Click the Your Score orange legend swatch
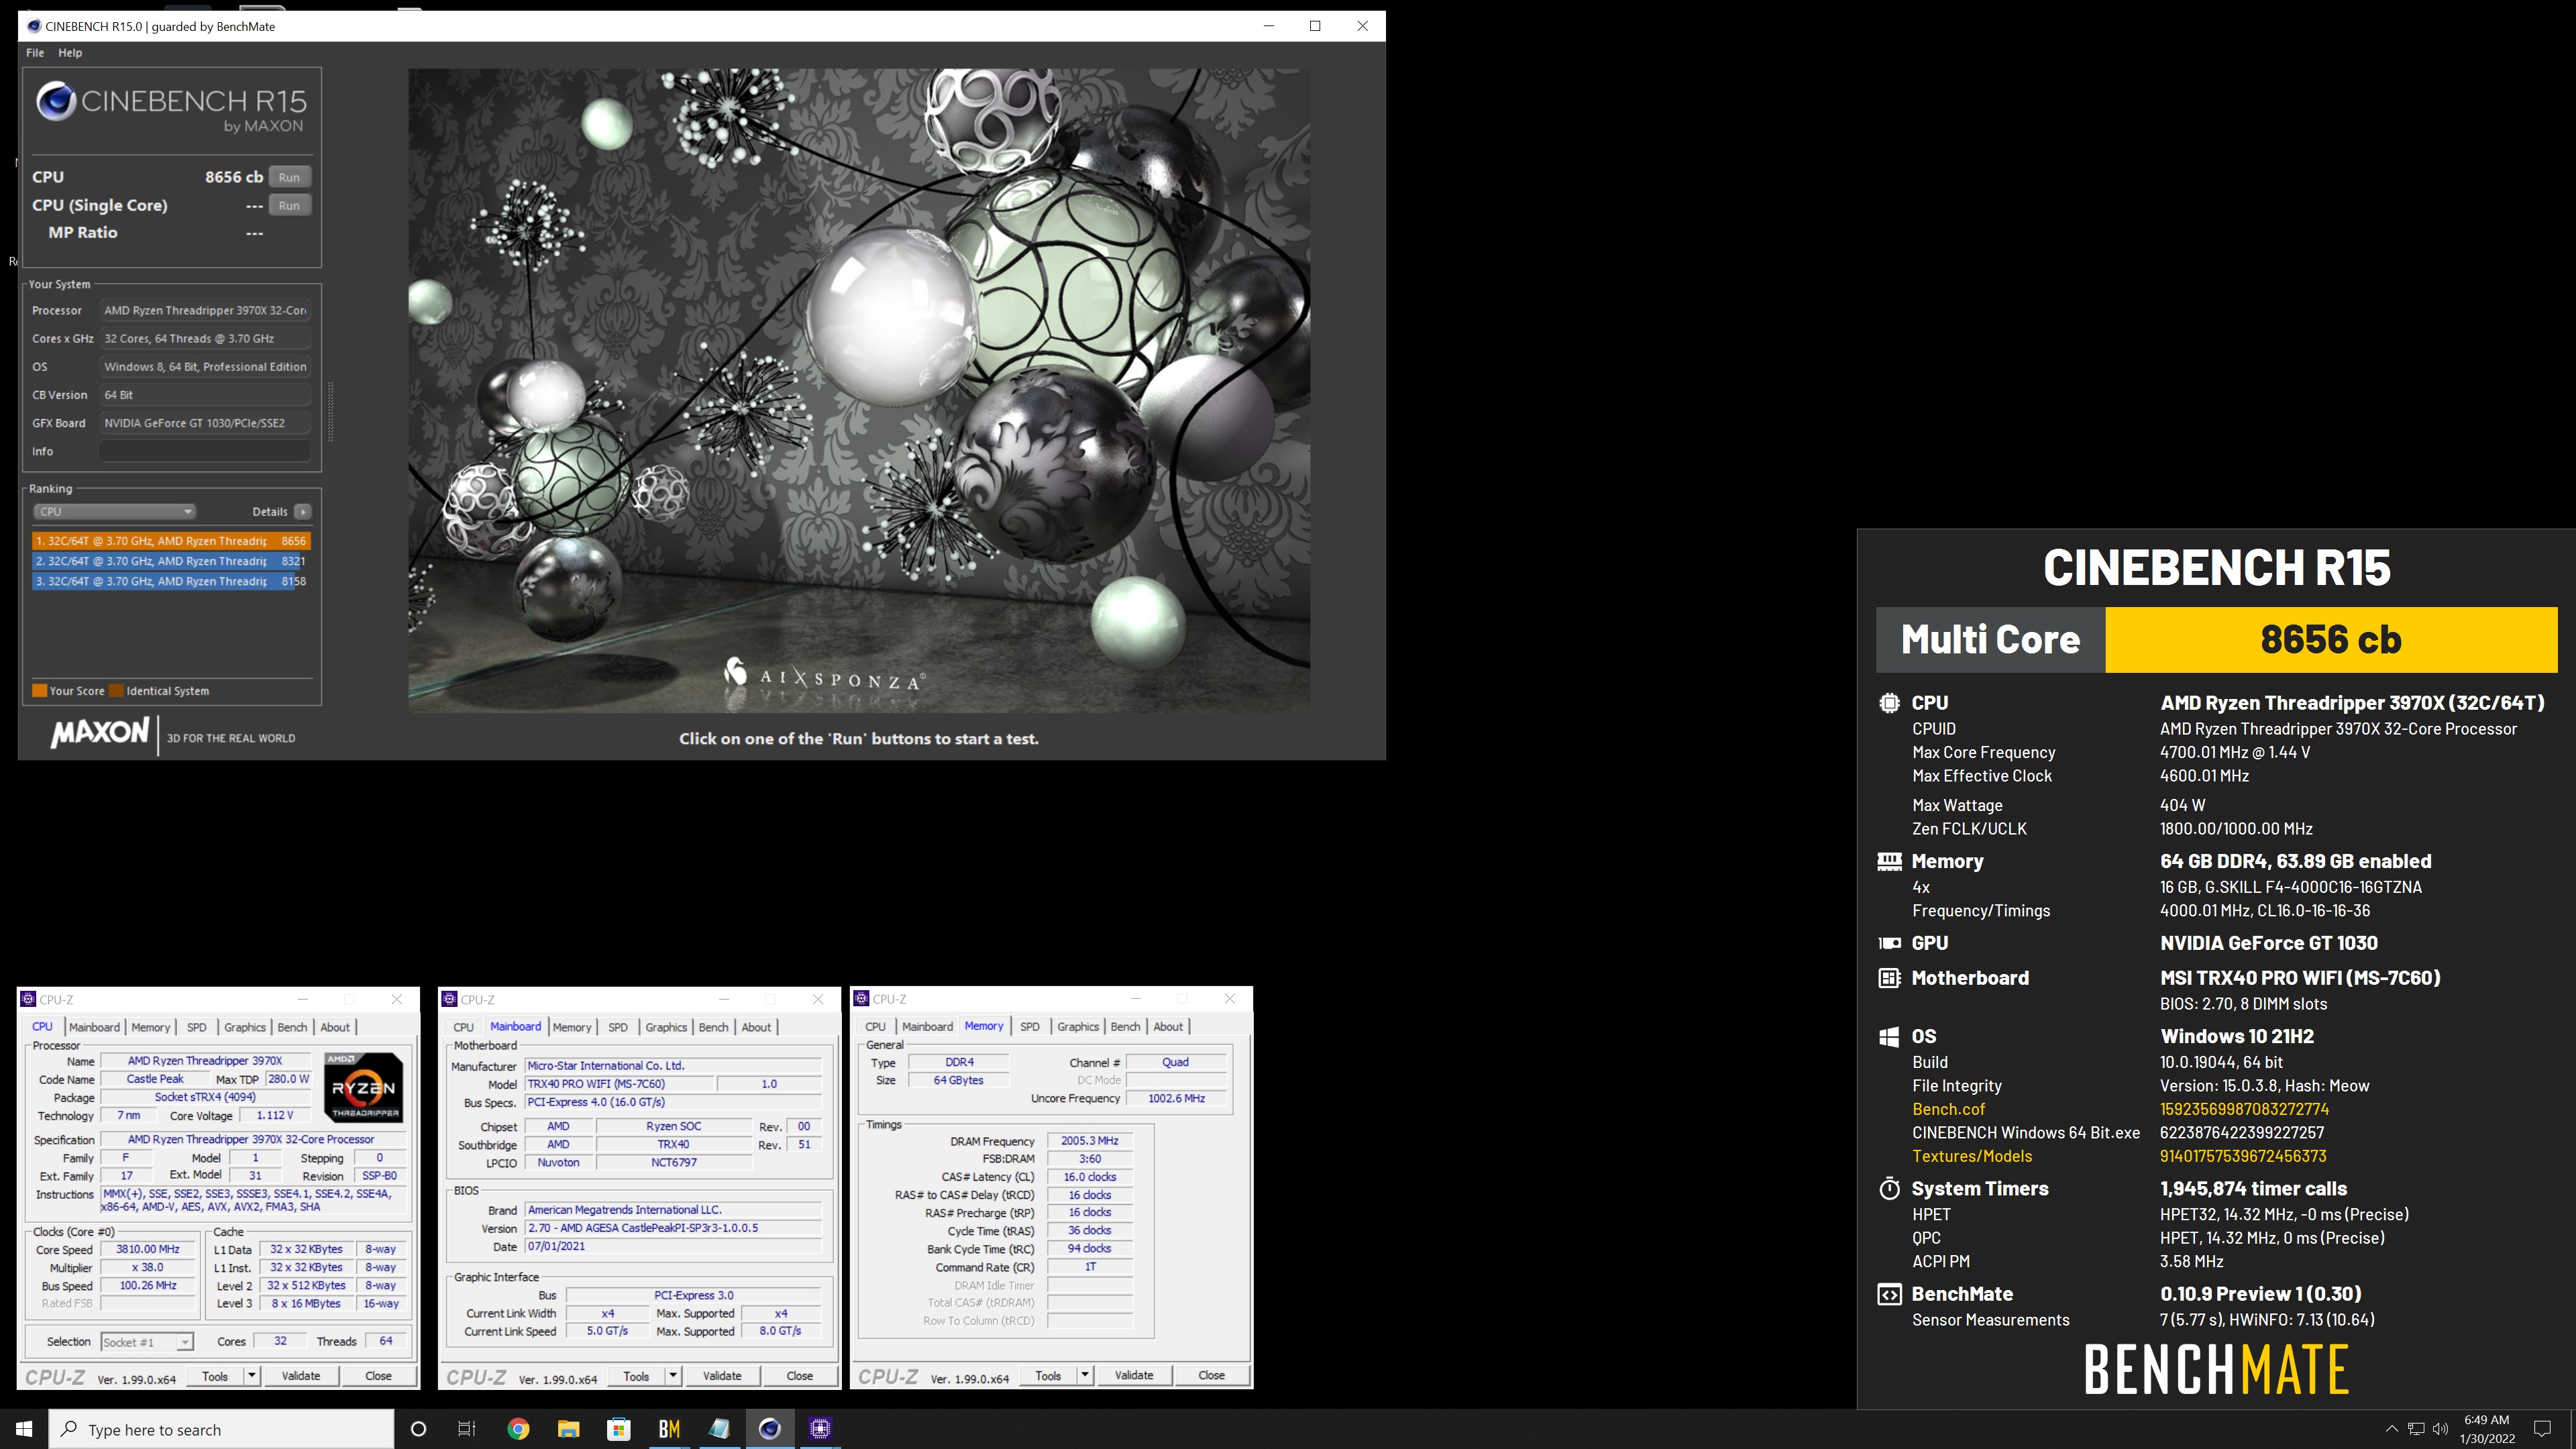 pyautogui.click(x=40, y=690)
